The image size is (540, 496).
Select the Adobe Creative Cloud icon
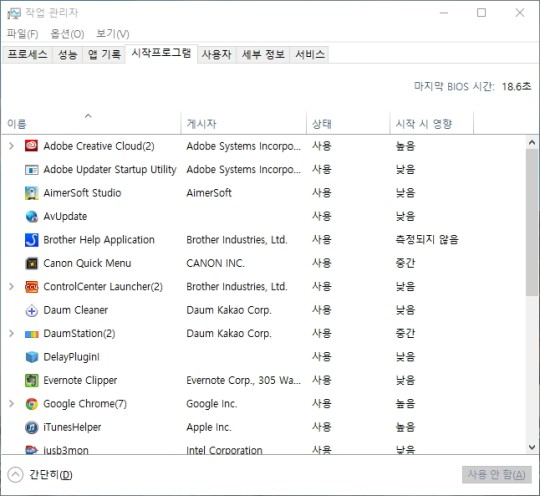pyautogui.click(x=32, y=146)
